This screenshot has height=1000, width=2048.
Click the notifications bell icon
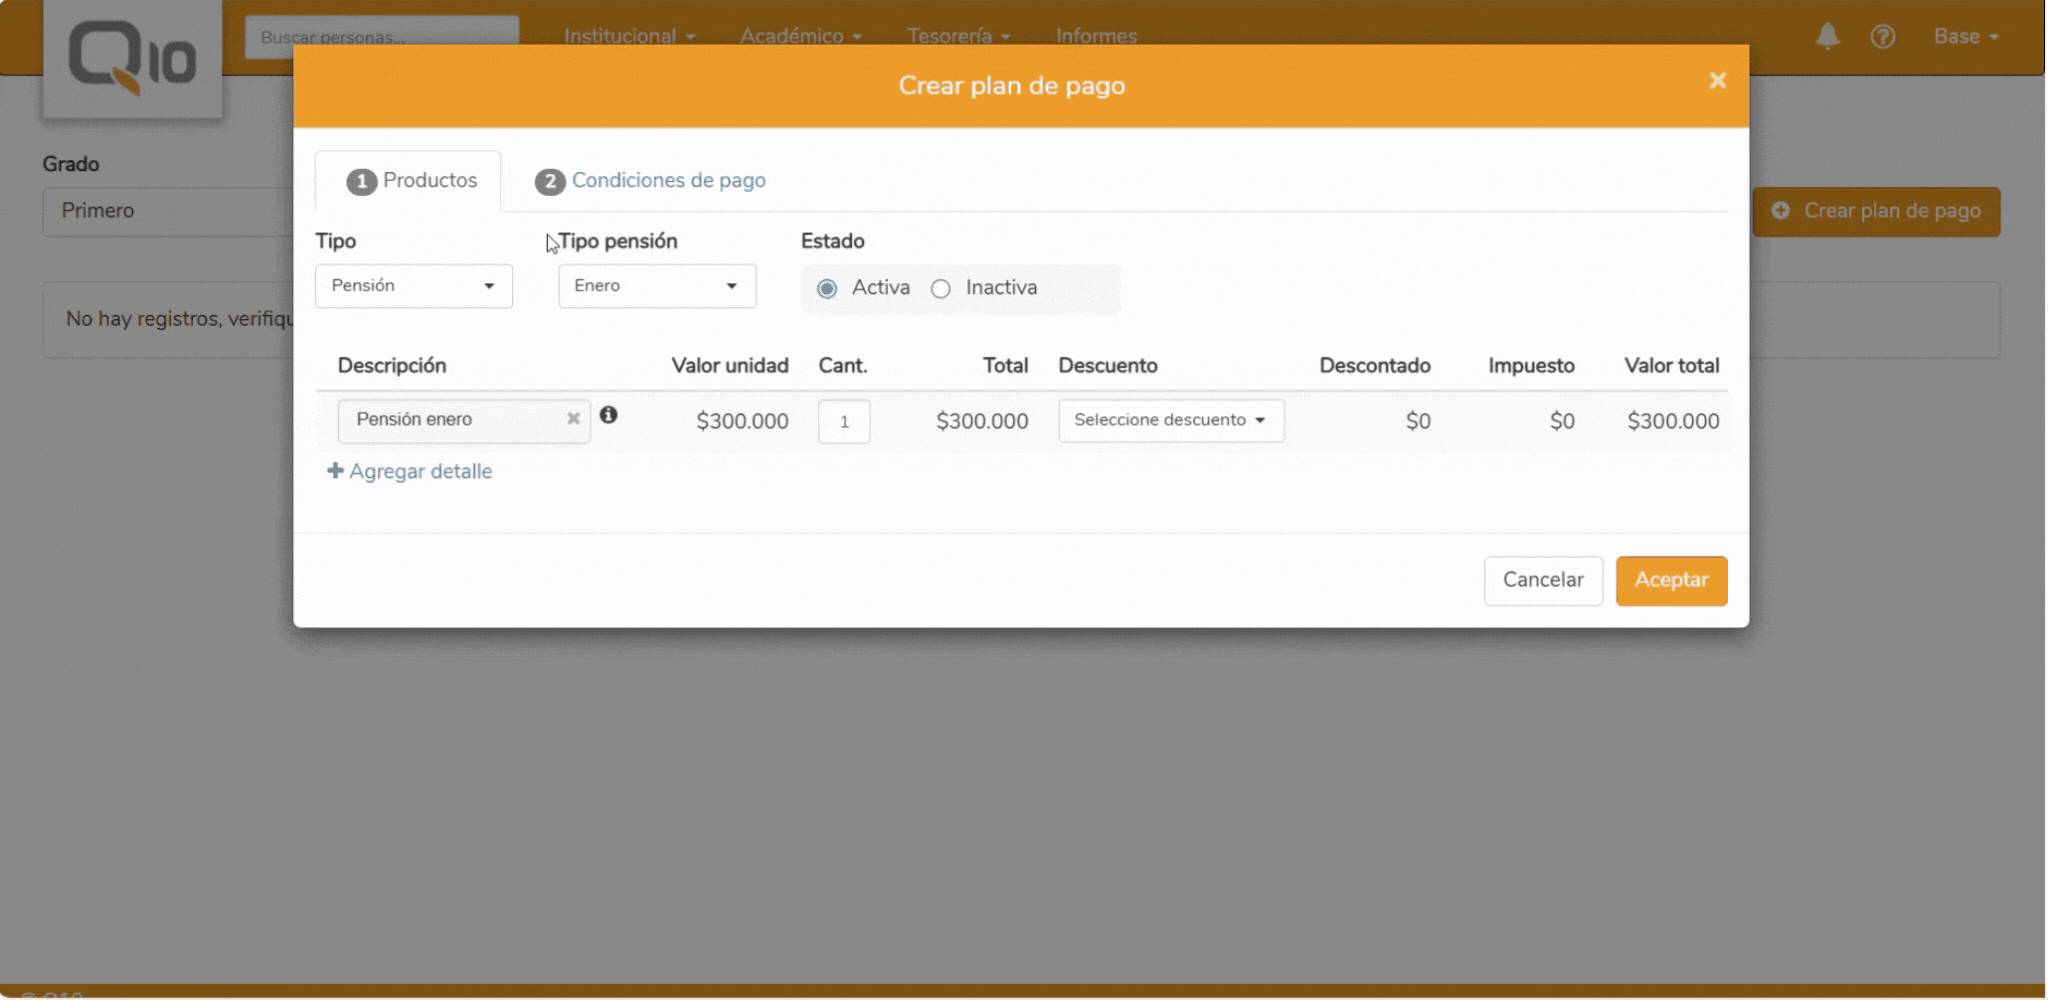pos(1827,37)
